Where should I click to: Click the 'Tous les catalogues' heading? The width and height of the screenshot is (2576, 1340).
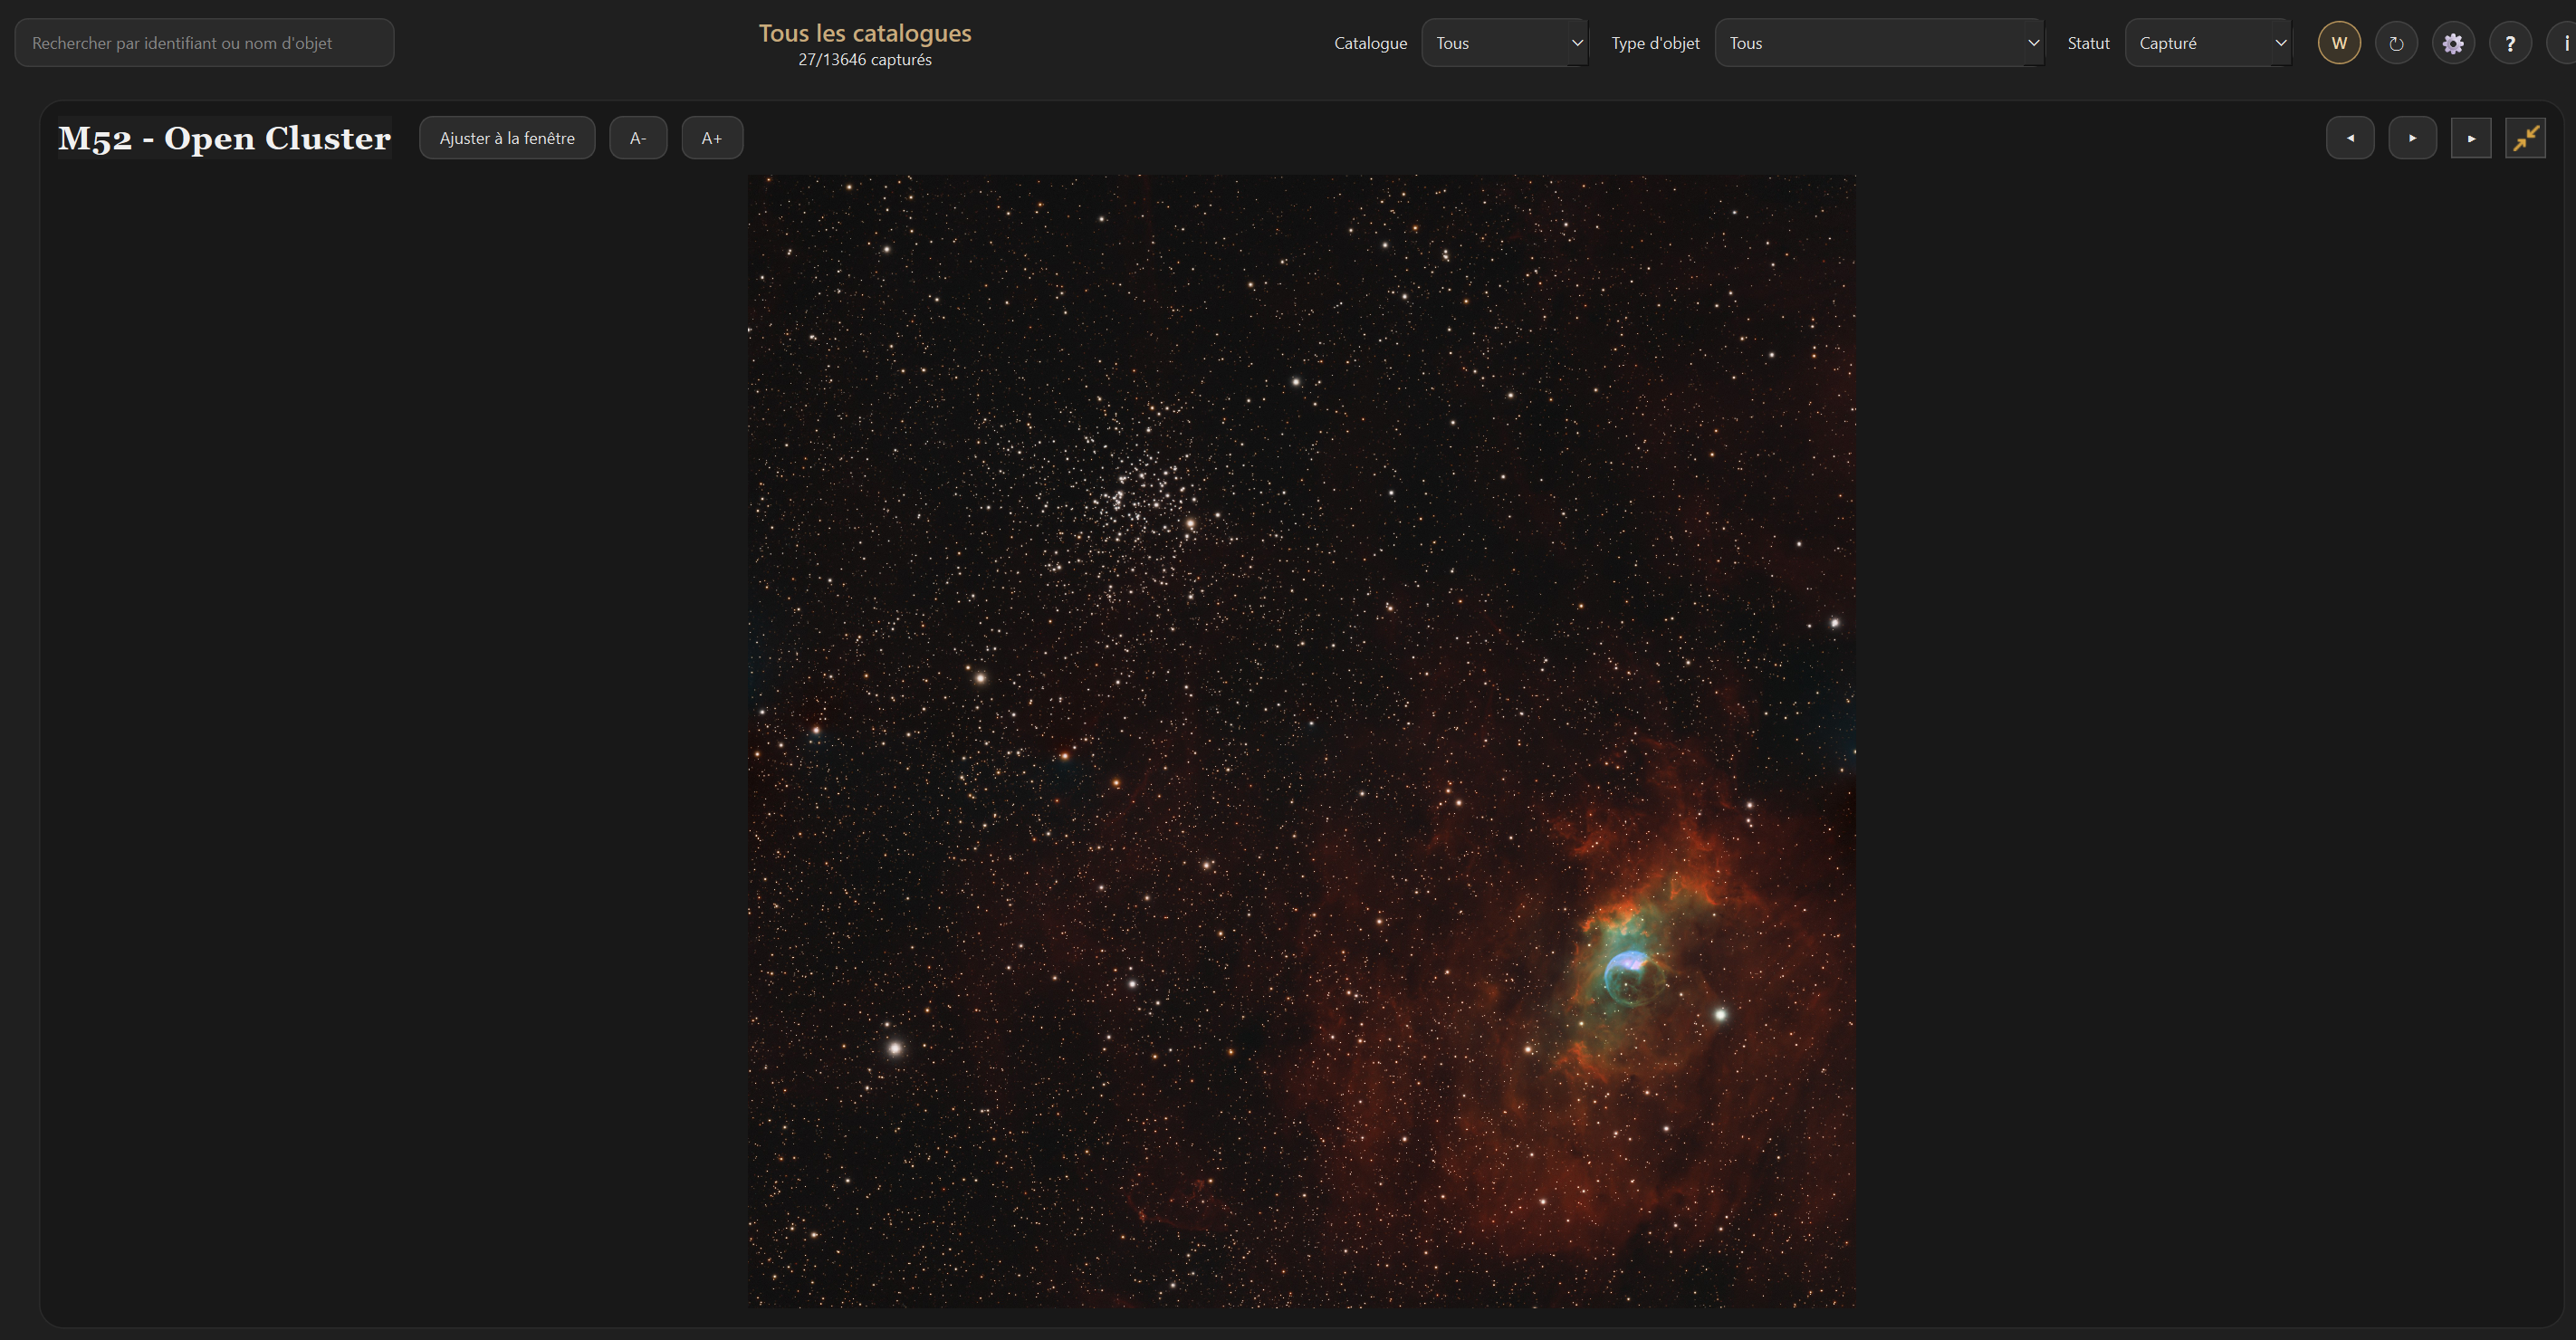pos(865,33)
